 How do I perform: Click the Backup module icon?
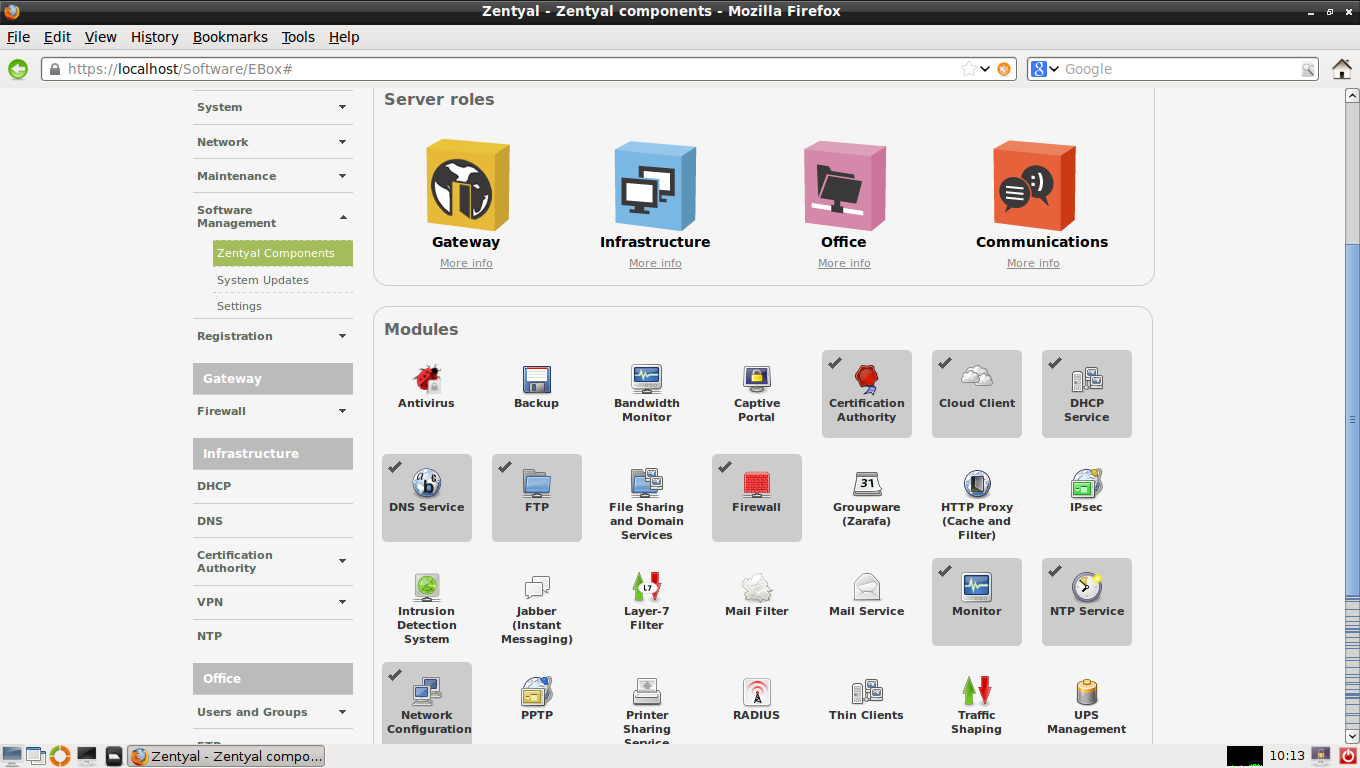[536, 383]
